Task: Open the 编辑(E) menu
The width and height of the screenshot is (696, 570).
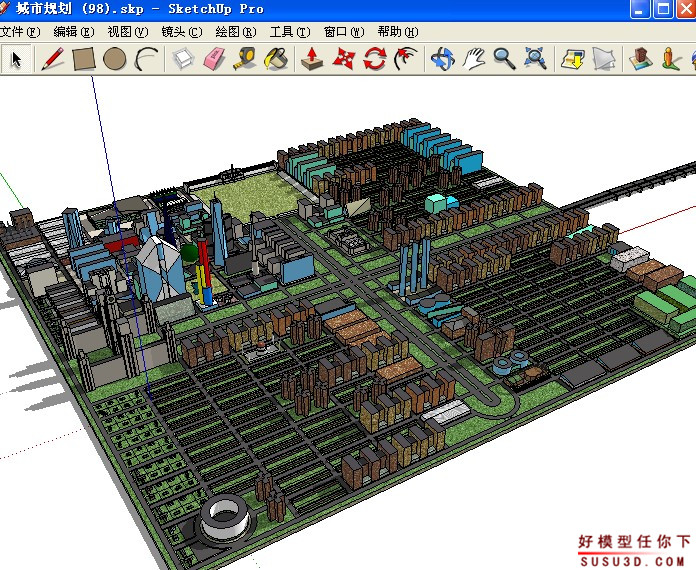Action: (74, 32)
